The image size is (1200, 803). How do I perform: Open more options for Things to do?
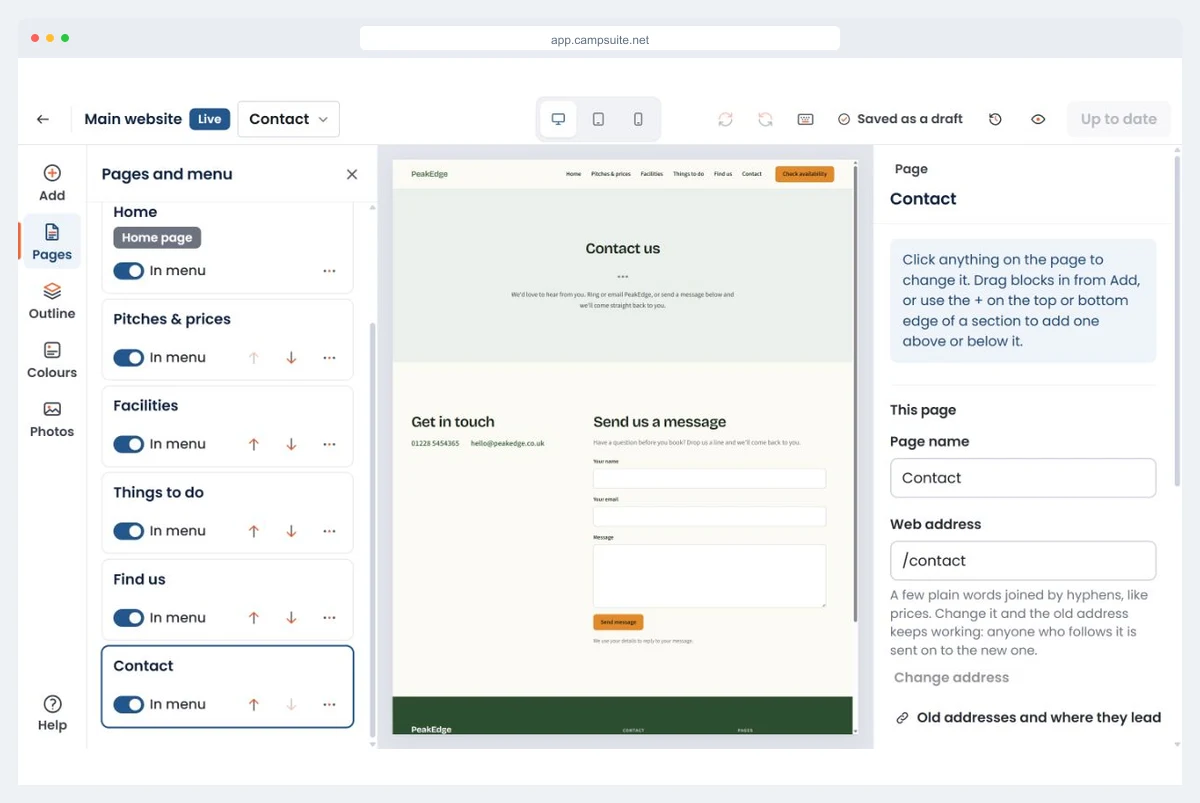click(329, 531)
